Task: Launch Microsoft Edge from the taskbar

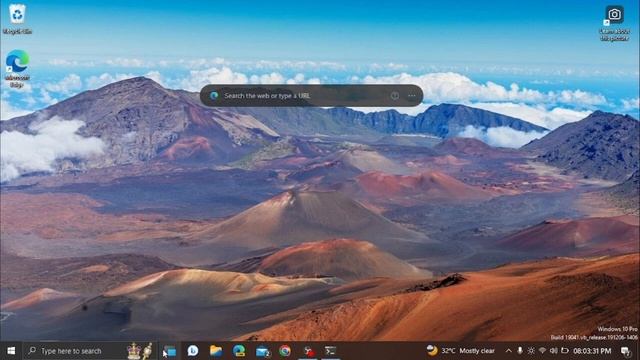Action: [239, 351]
